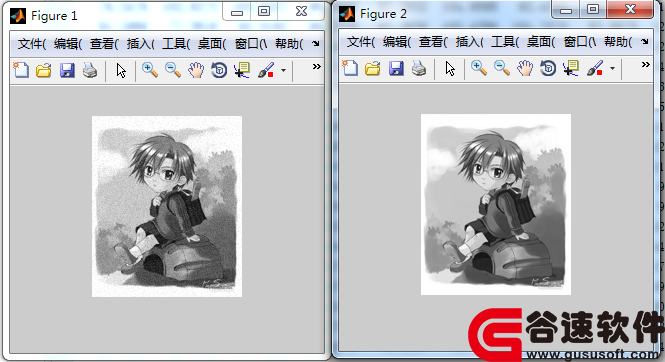Click MATLAB logo icon in Figure 1 title bar

(x=18, y=16)
